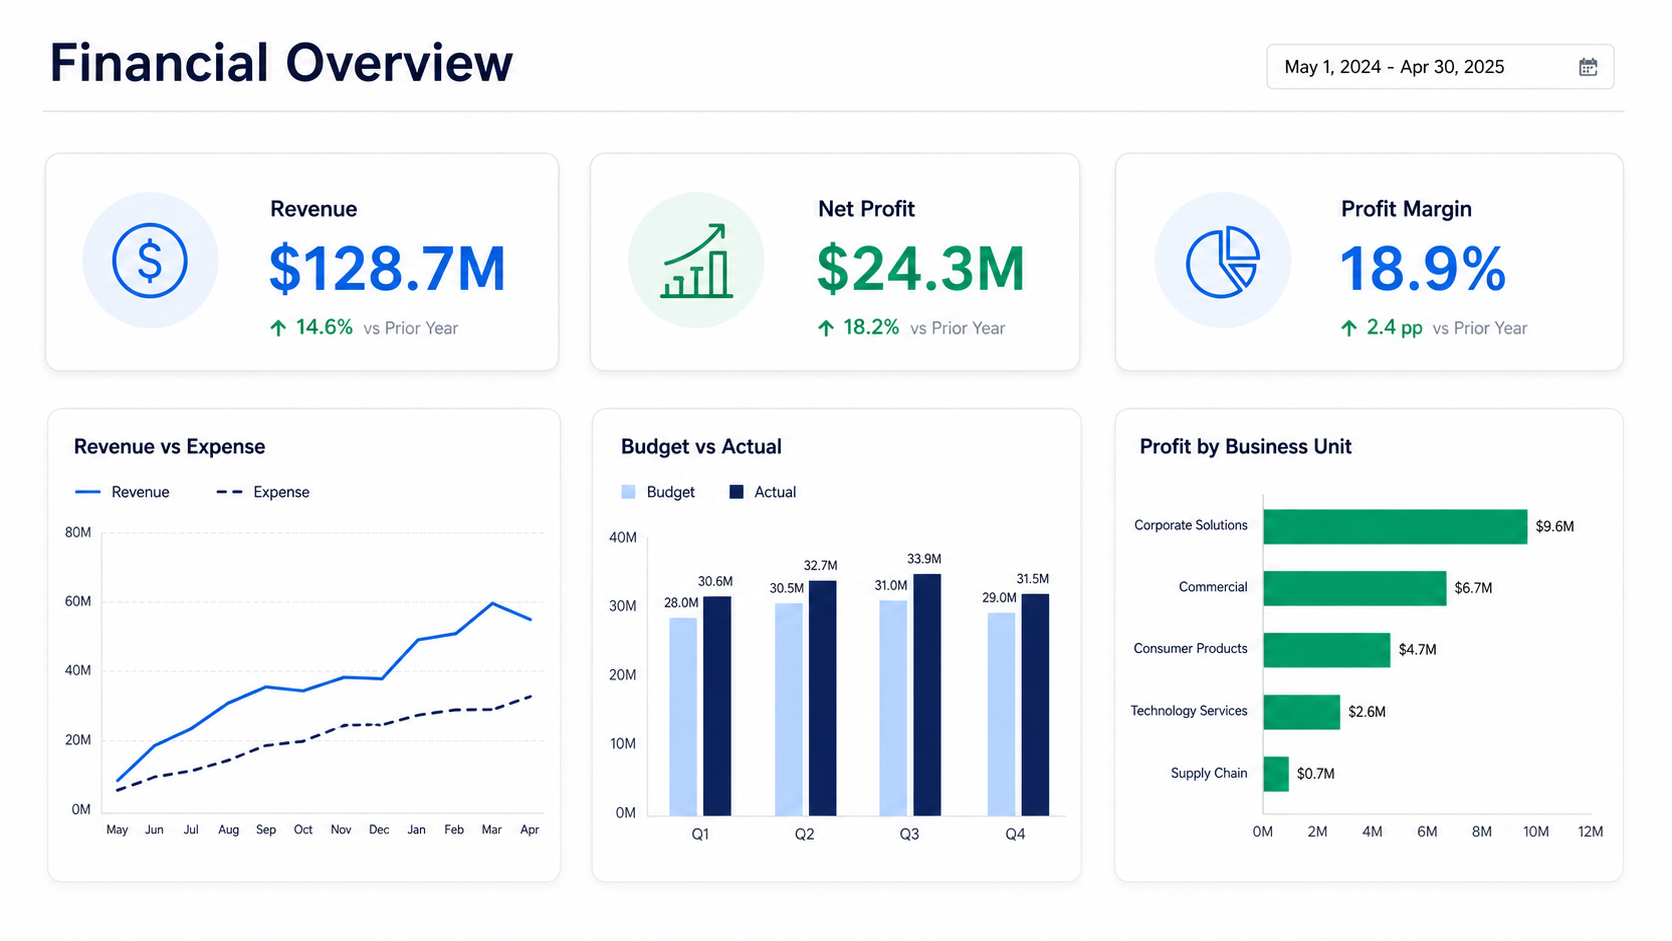Click the Revenue vs Expense chart title

point(170,447)
